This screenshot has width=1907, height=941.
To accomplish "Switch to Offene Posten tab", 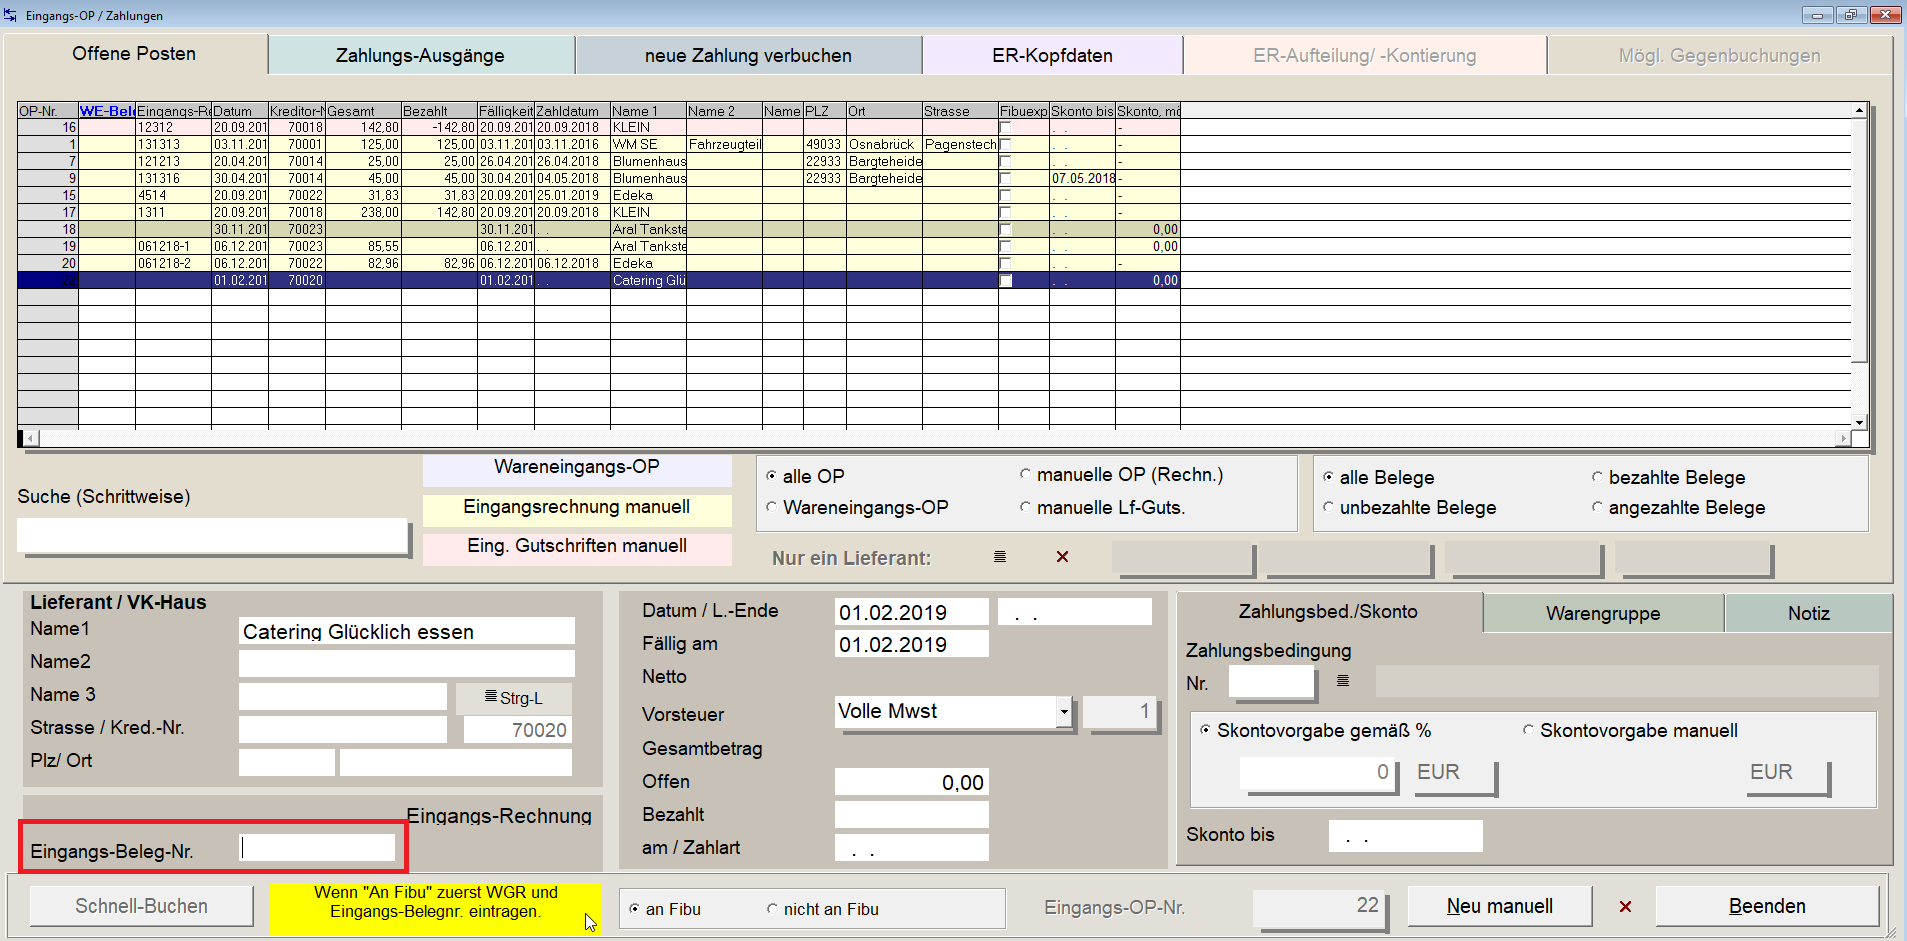I will (134, 54).
